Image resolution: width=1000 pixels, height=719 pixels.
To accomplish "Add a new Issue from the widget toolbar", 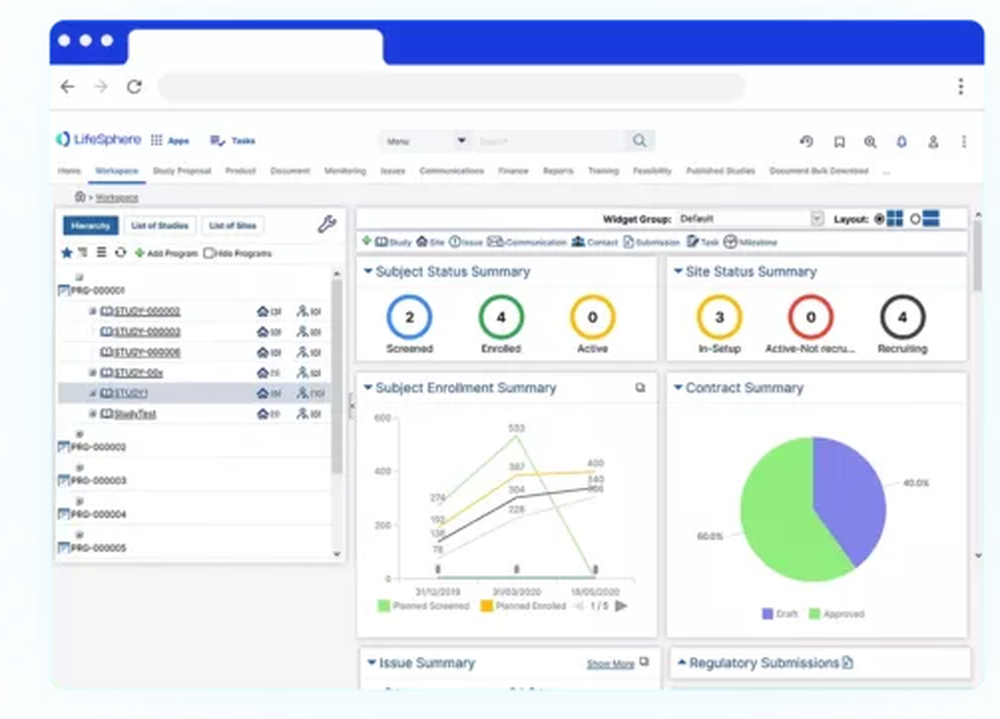I will tap(466, 242).
